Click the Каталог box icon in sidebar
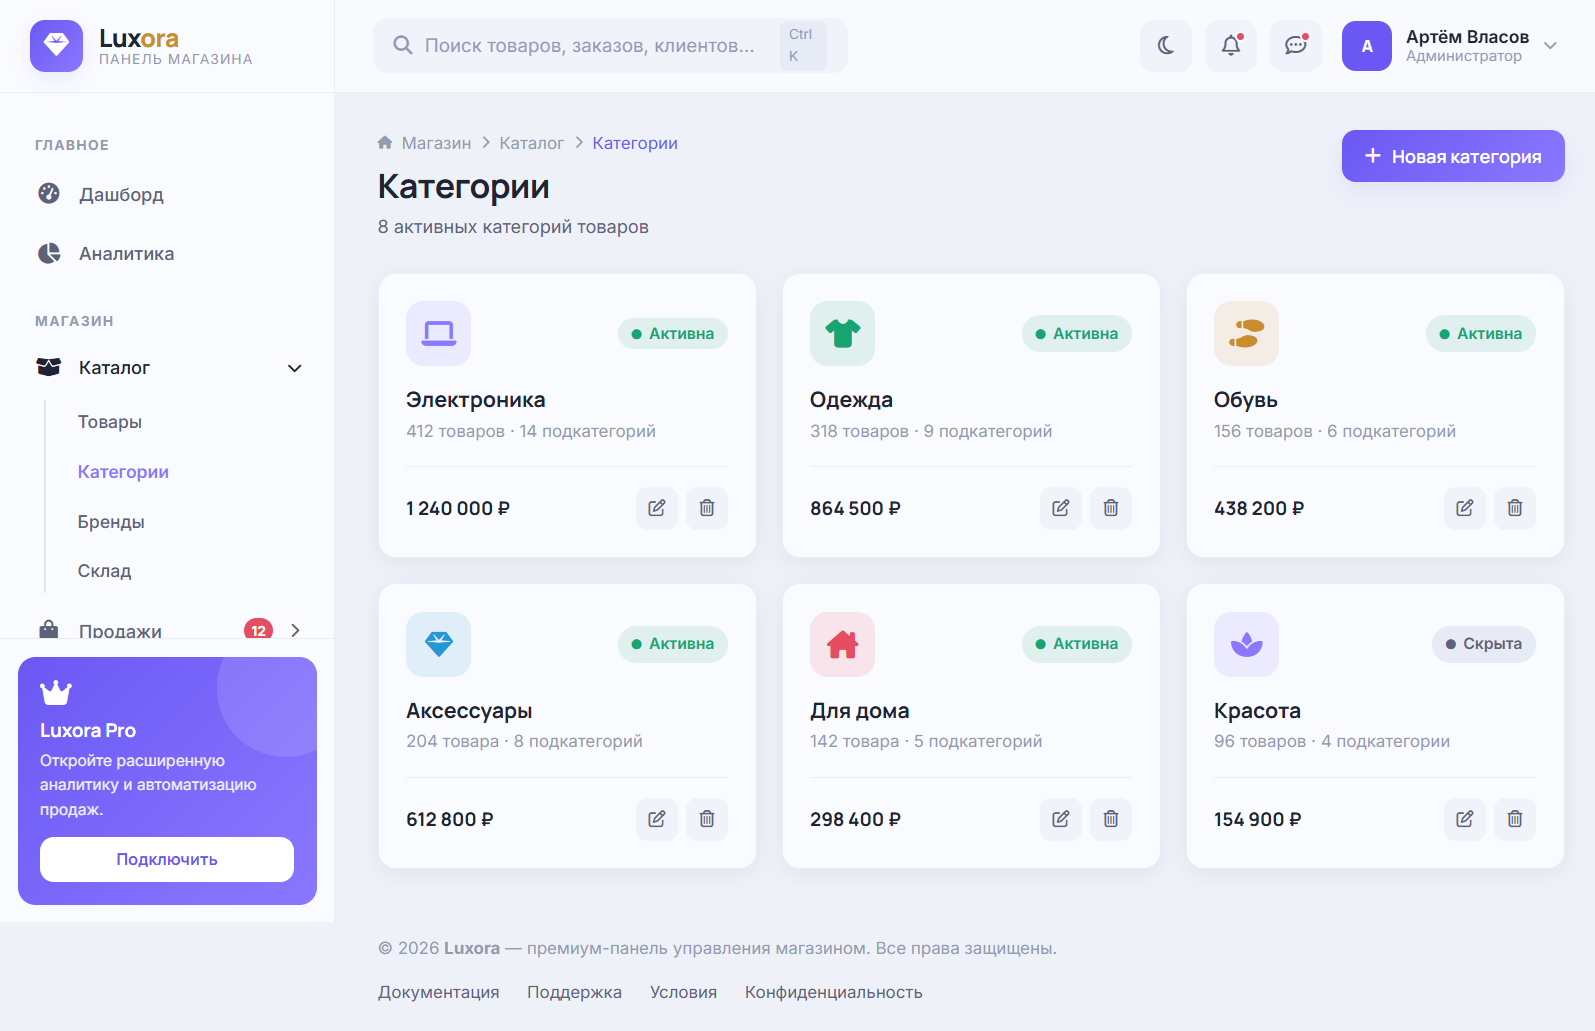 click(x=49, y=367)
